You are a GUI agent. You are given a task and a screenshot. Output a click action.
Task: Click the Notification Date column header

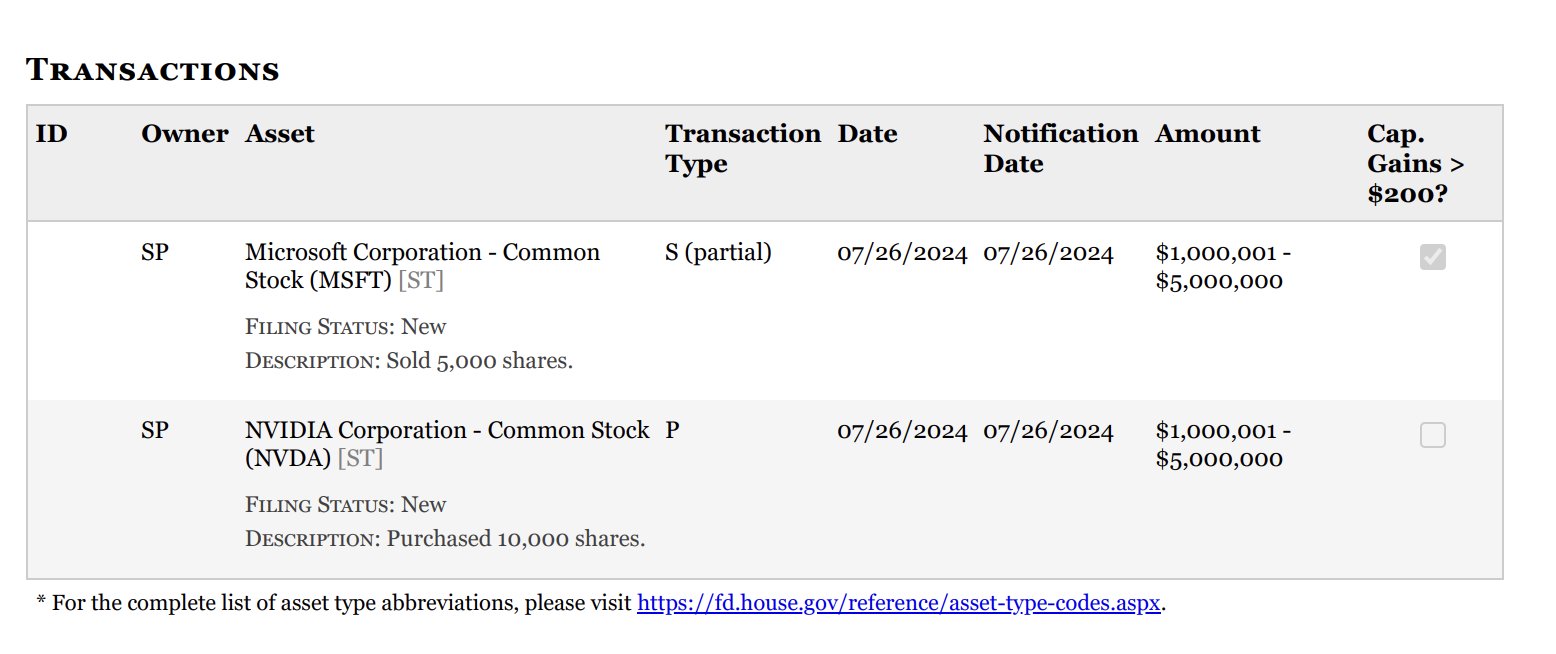pyautogui.click(x=1060, y=148)
